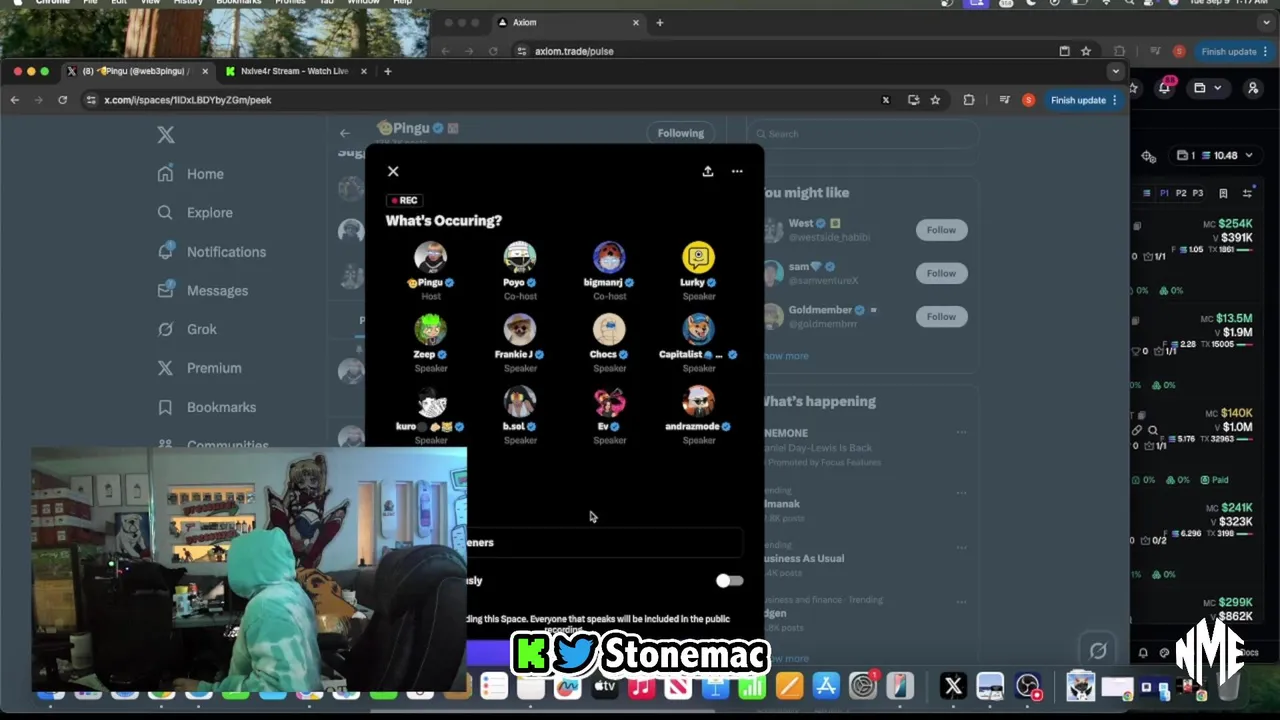The height and width of the screenshot is (720, 1280).
Task: Bookmark the x.com page with the star icon
Action: [935, 100]
